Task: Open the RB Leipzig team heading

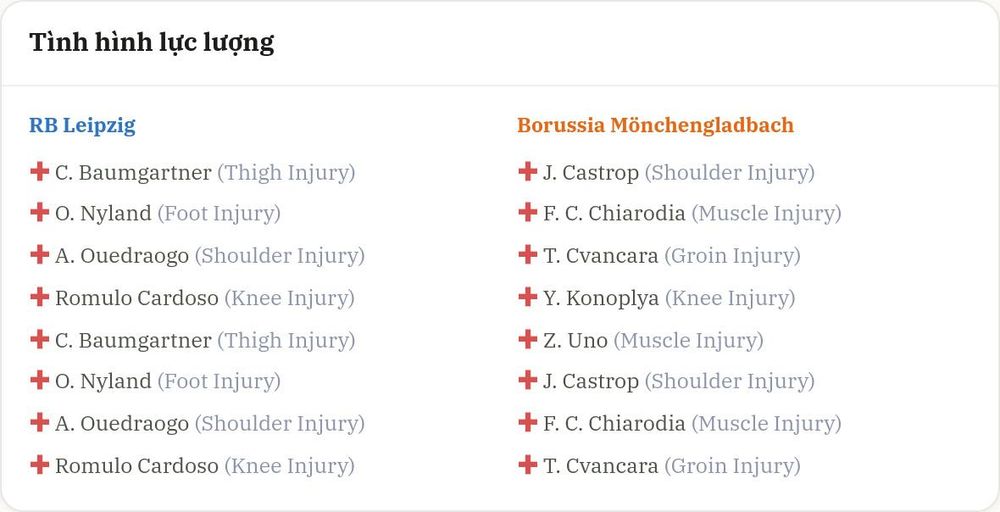Action: (x=82, y=125)
